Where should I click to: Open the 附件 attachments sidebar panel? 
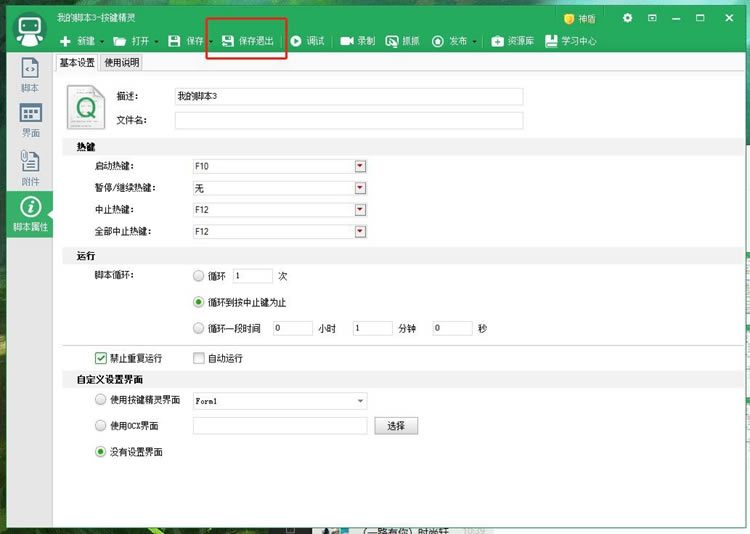30,167
